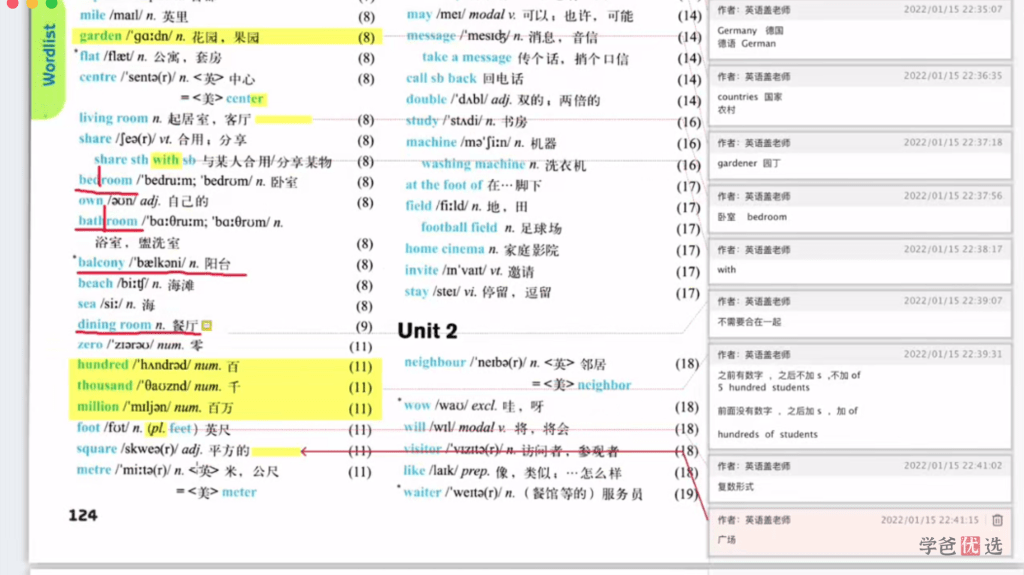Select the 复数形式 comment
Image resolution: width=1024 pixels, height=575 pixels.
coord(860,478)
